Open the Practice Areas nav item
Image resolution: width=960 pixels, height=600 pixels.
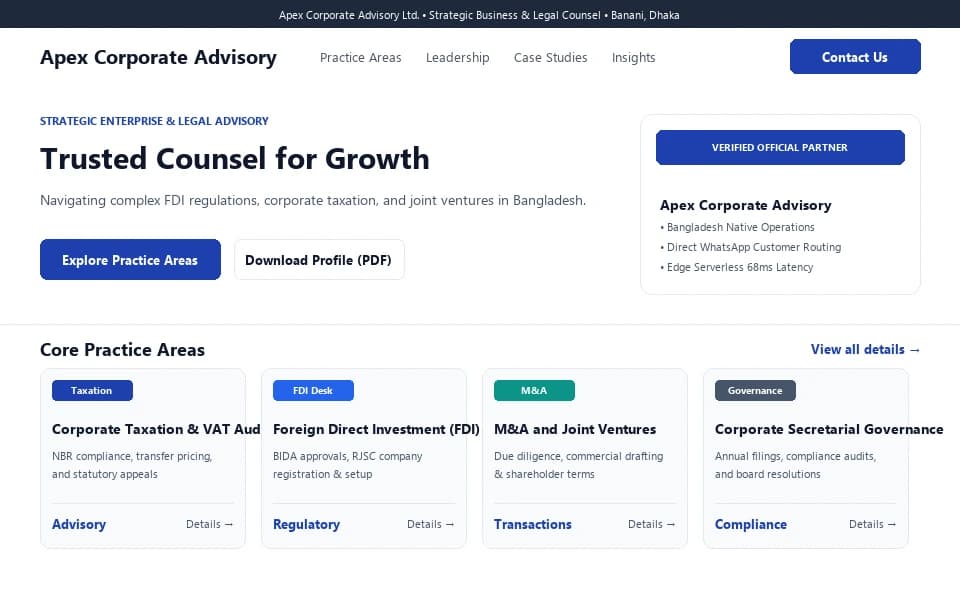361,58
